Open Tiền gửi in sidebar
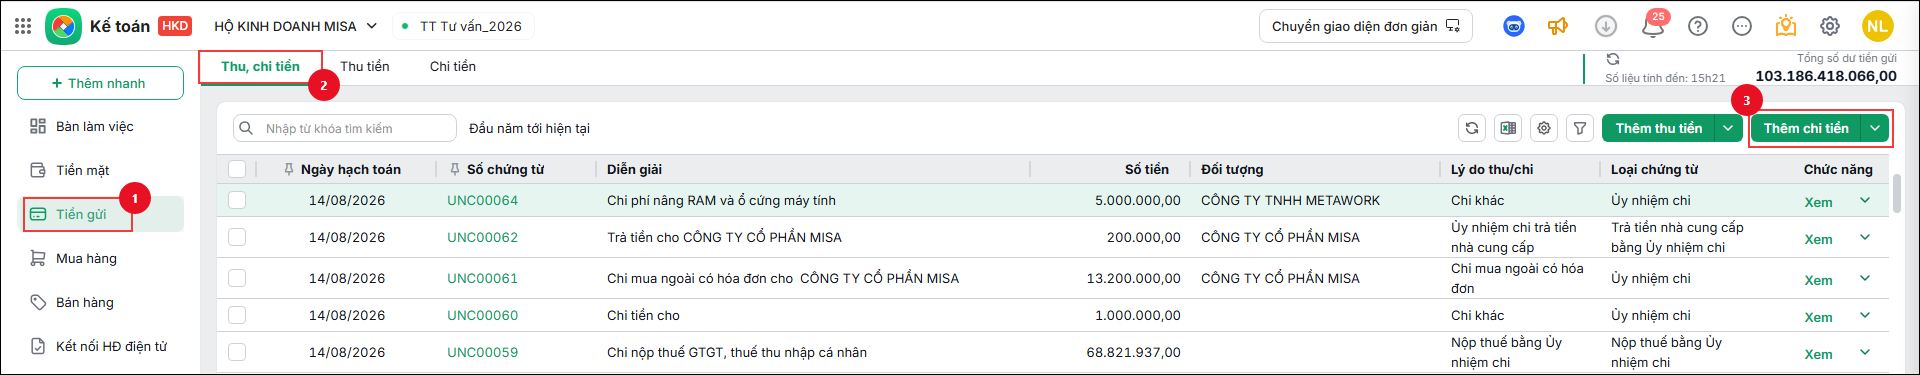The image size is (1920, 375). (x=100, y=214)
